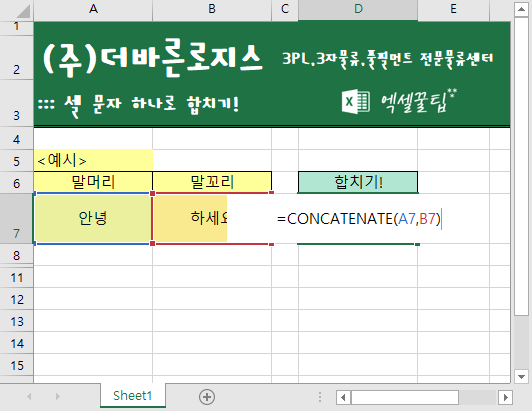The width and height of the screenshot is (532, 411).
Task: Select row 6 header
Action: coord(16,183)
